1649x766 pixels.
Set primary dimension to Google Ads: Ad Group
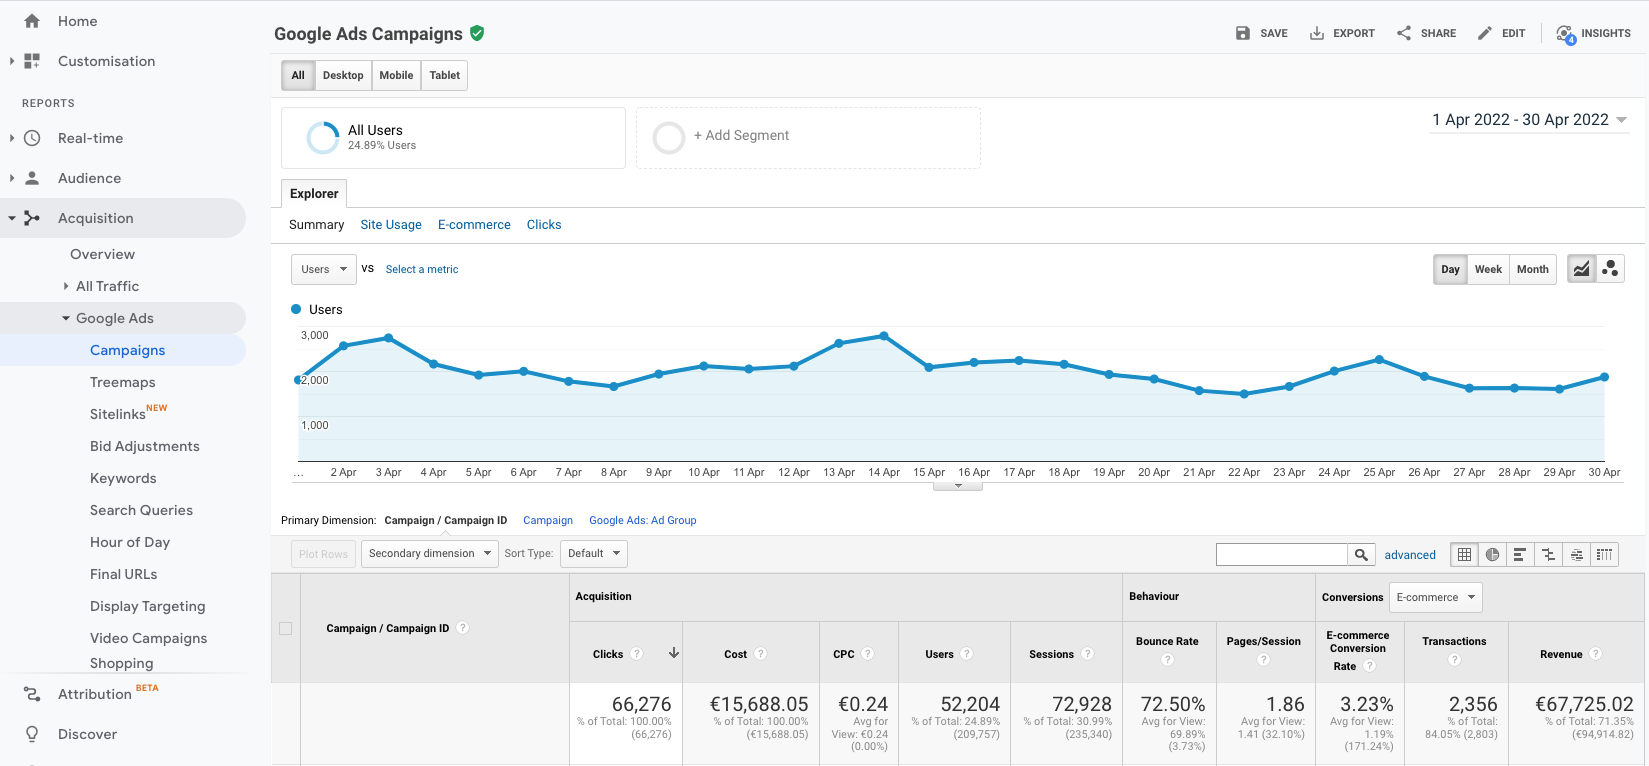643,520
